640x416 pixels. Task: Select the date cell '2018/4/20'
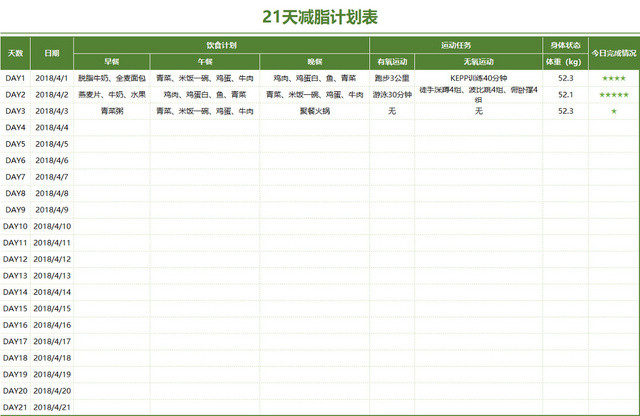(52, 391)
